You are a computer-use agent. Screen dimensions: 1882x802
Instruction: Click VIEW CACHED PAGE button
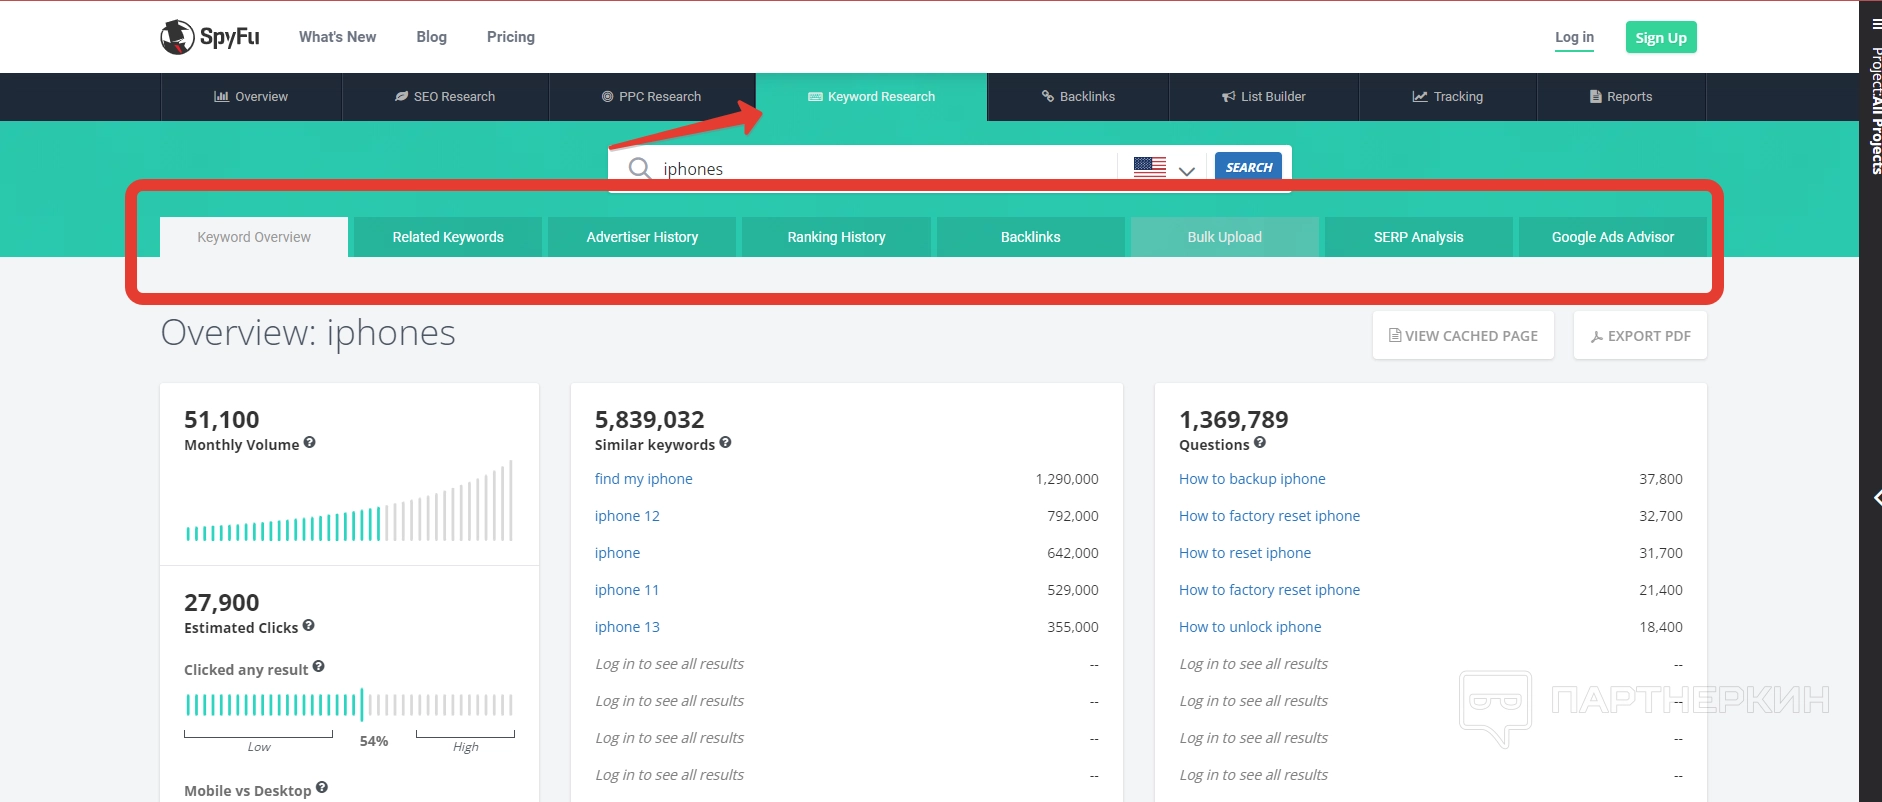click(x=1463, y=336)
